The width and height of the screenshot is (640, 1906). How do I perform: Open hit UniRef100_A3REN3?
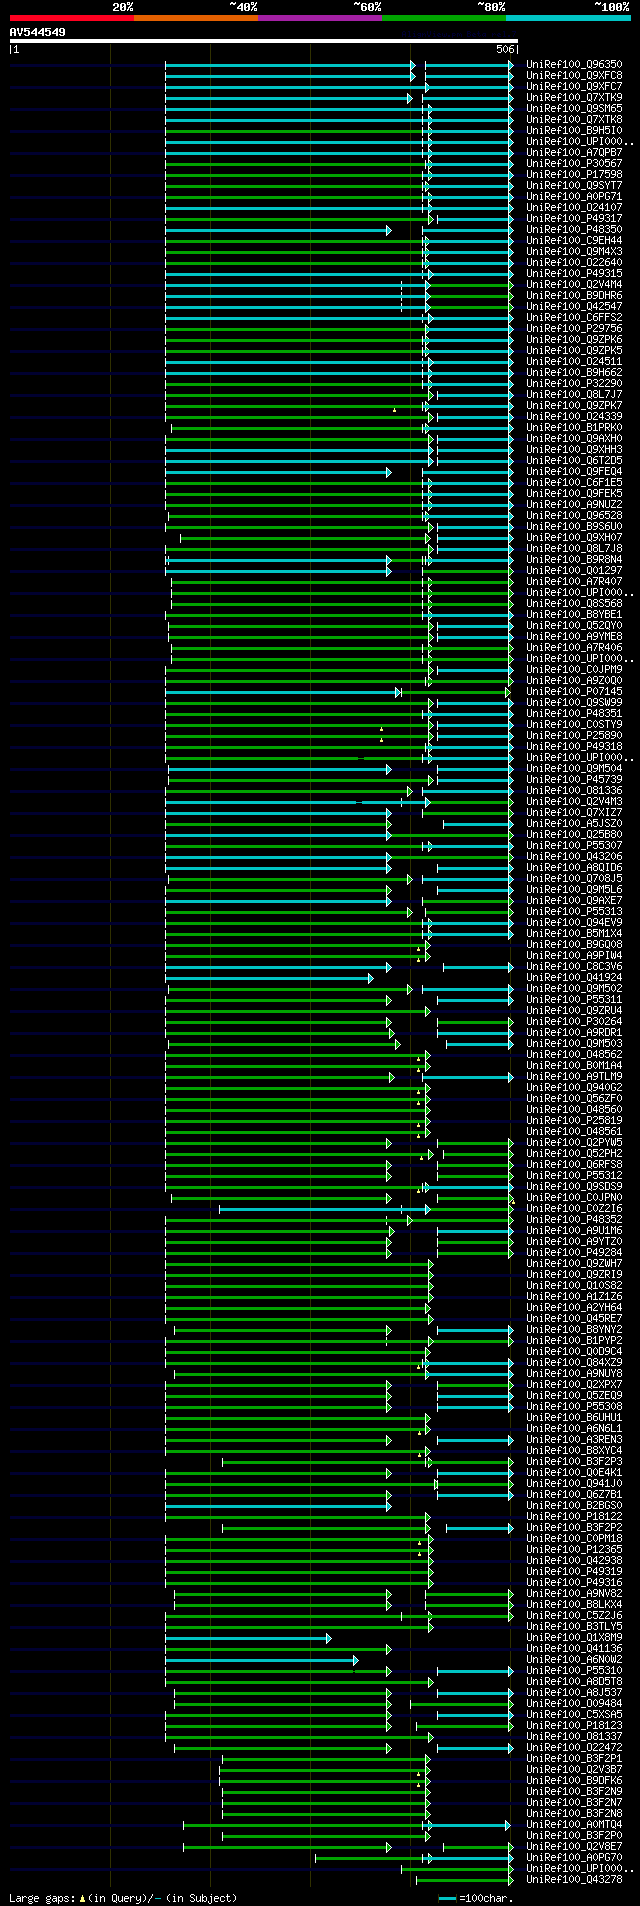pos(574,1439)
